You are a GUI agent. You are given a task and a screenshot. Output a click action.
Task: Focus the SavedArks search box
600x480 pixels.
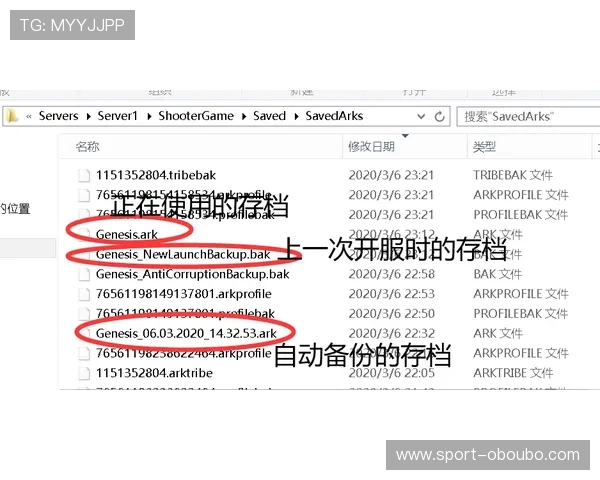pyautogui.click(x=528, y=116)
